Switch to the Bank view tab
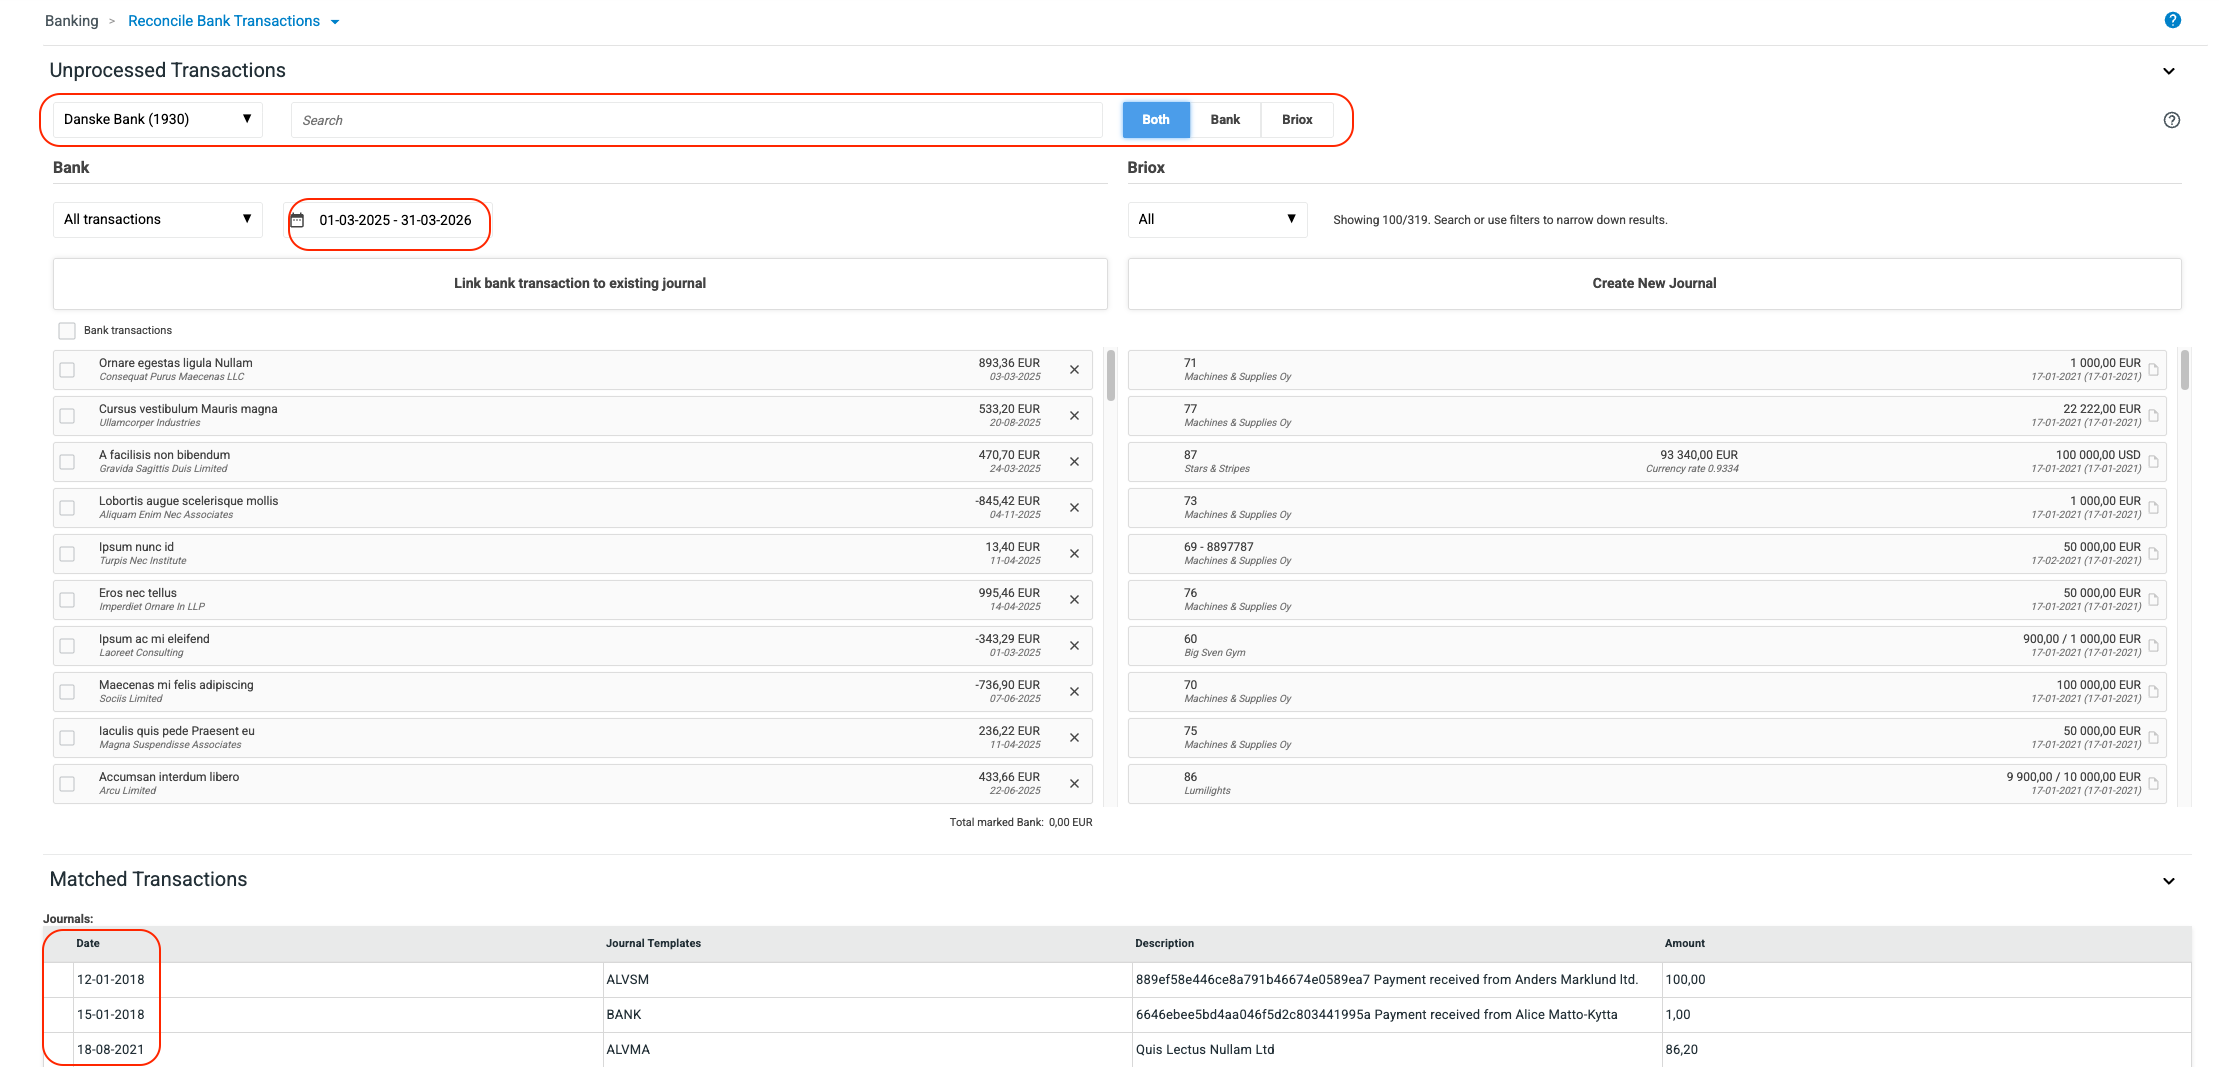 click(x=1224, y=120)
